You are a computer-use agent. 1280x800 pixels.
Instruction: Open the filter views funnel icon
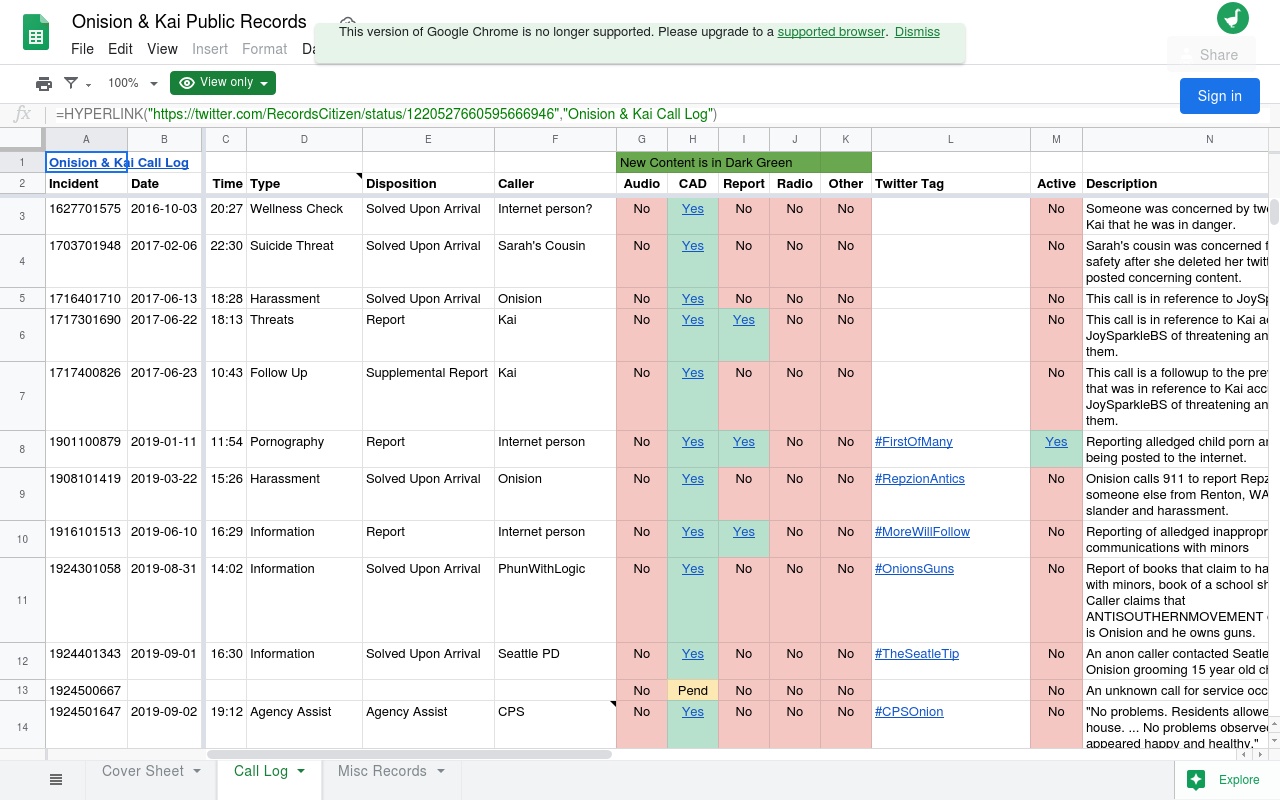pos(71,83)
